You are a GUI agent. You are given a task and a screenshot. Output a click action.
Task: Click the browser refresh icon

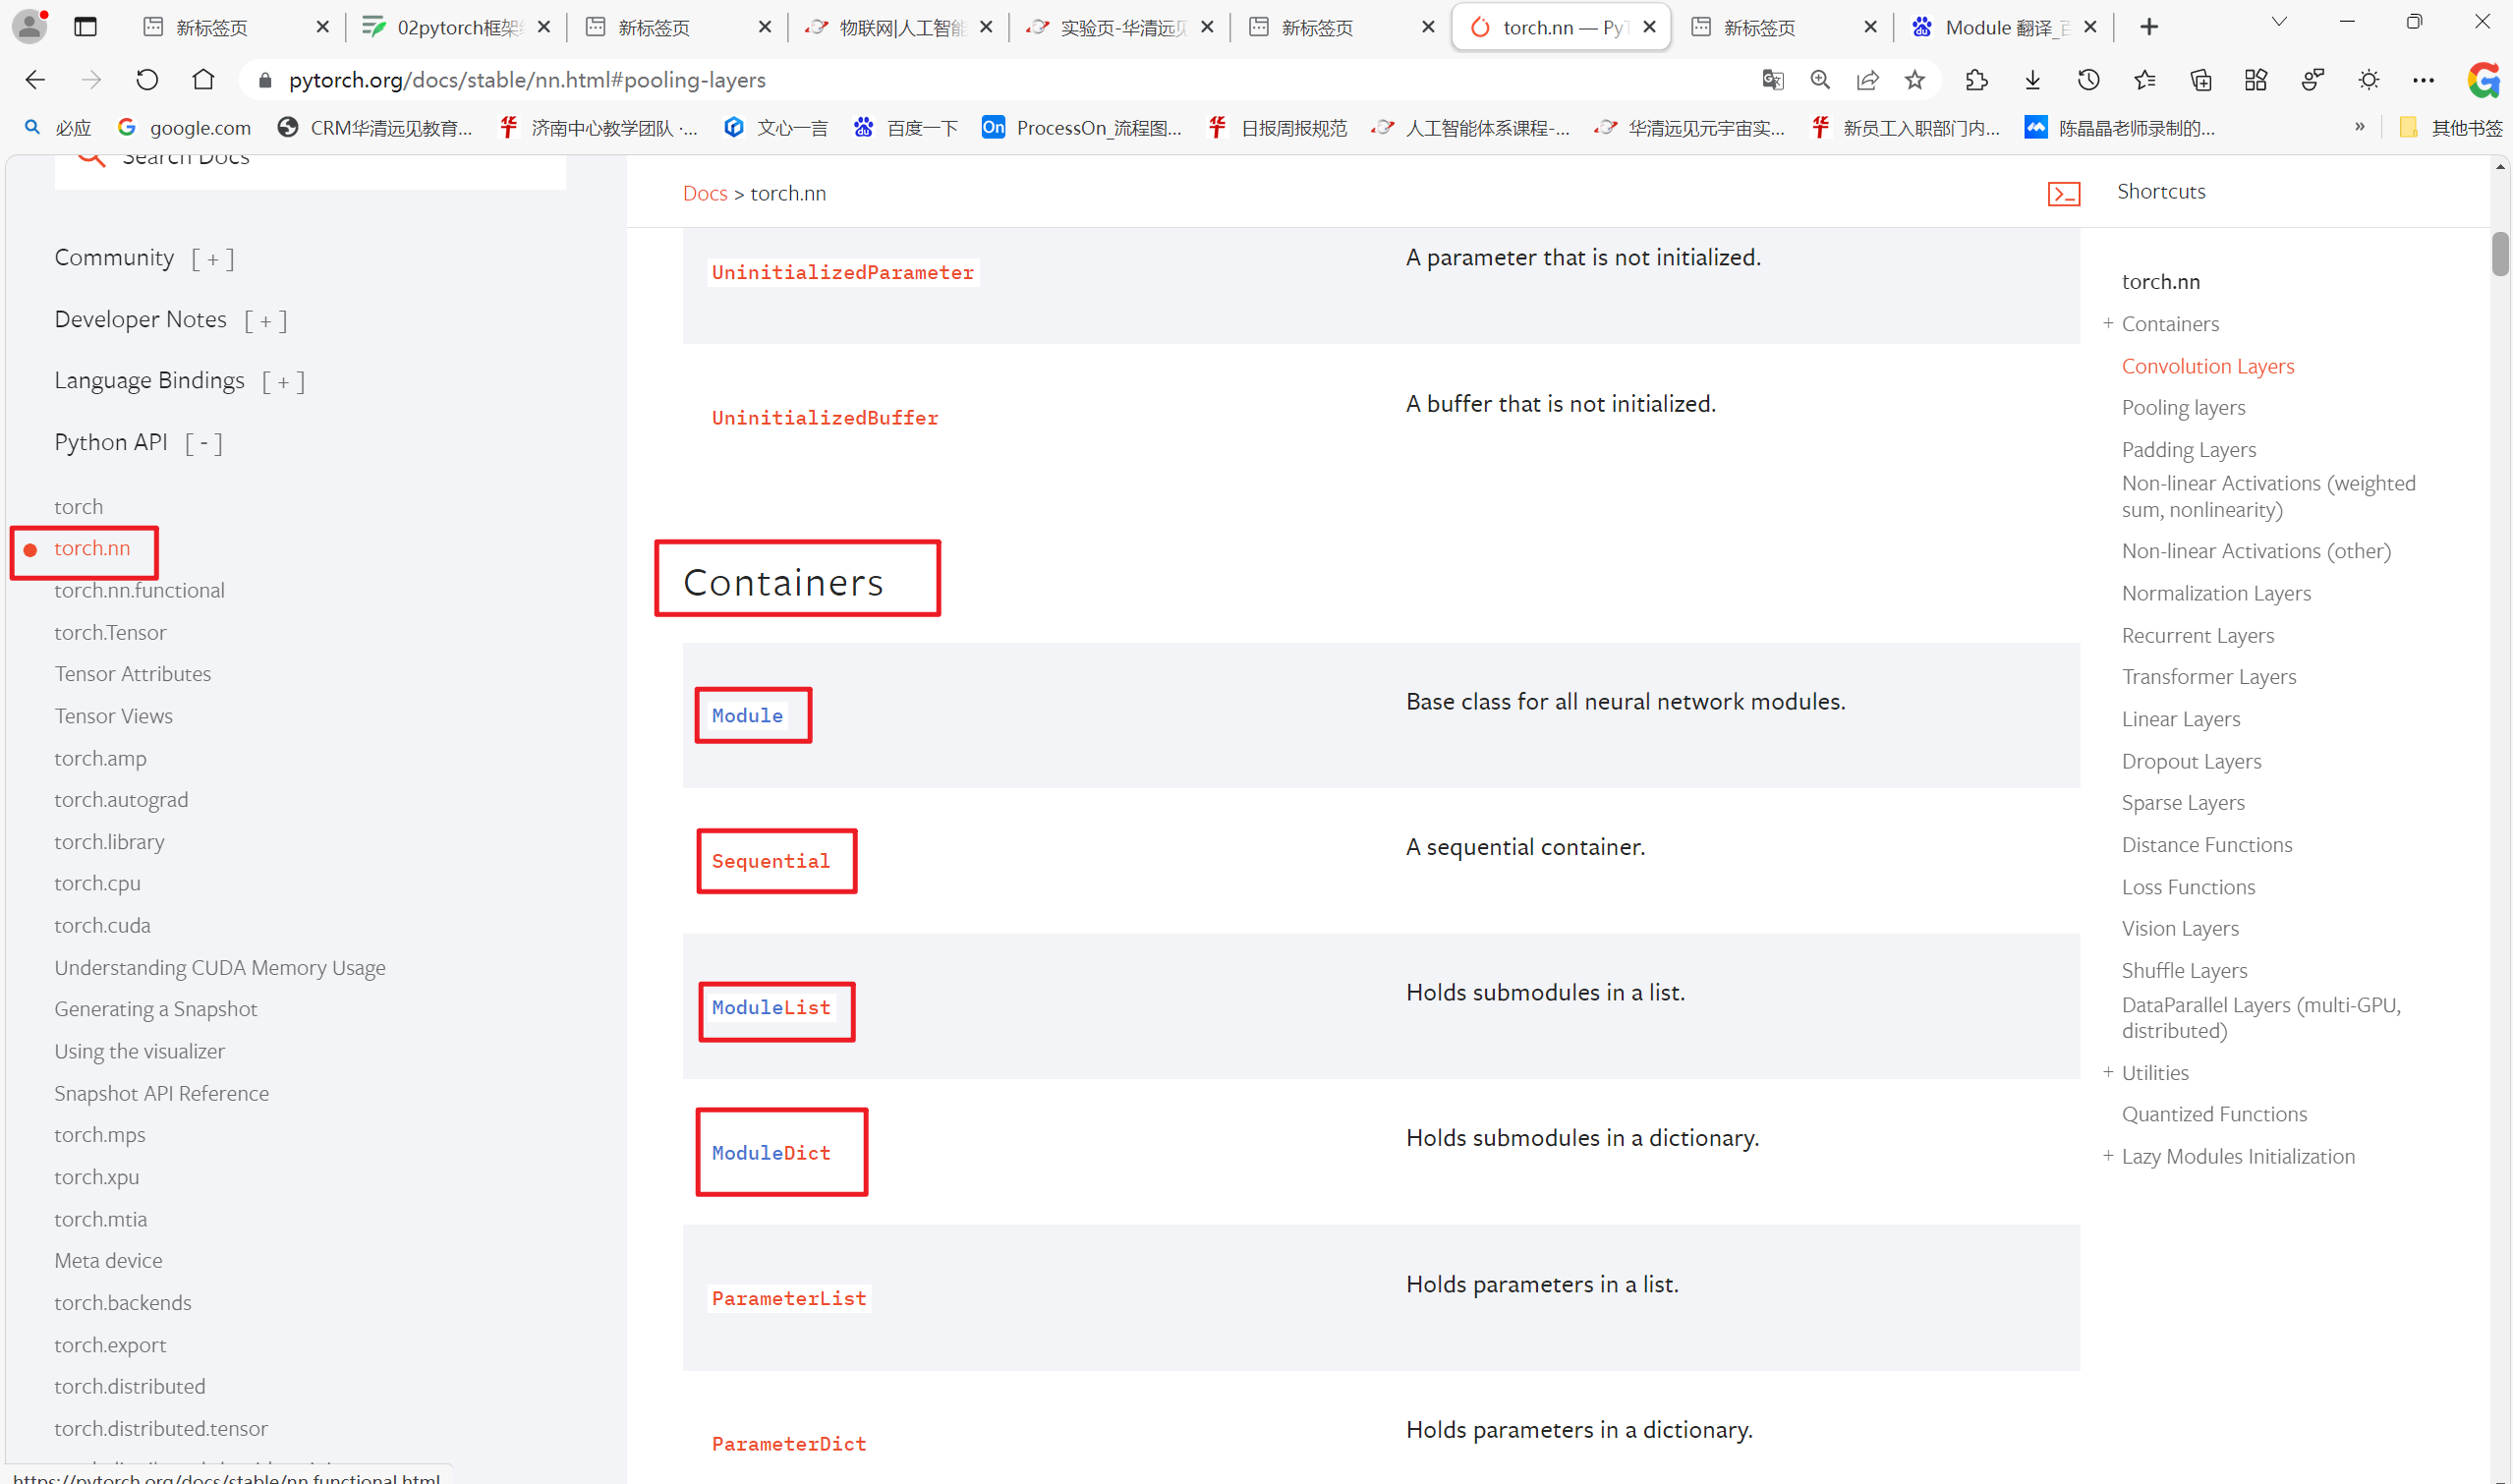[x=147, y=80]
